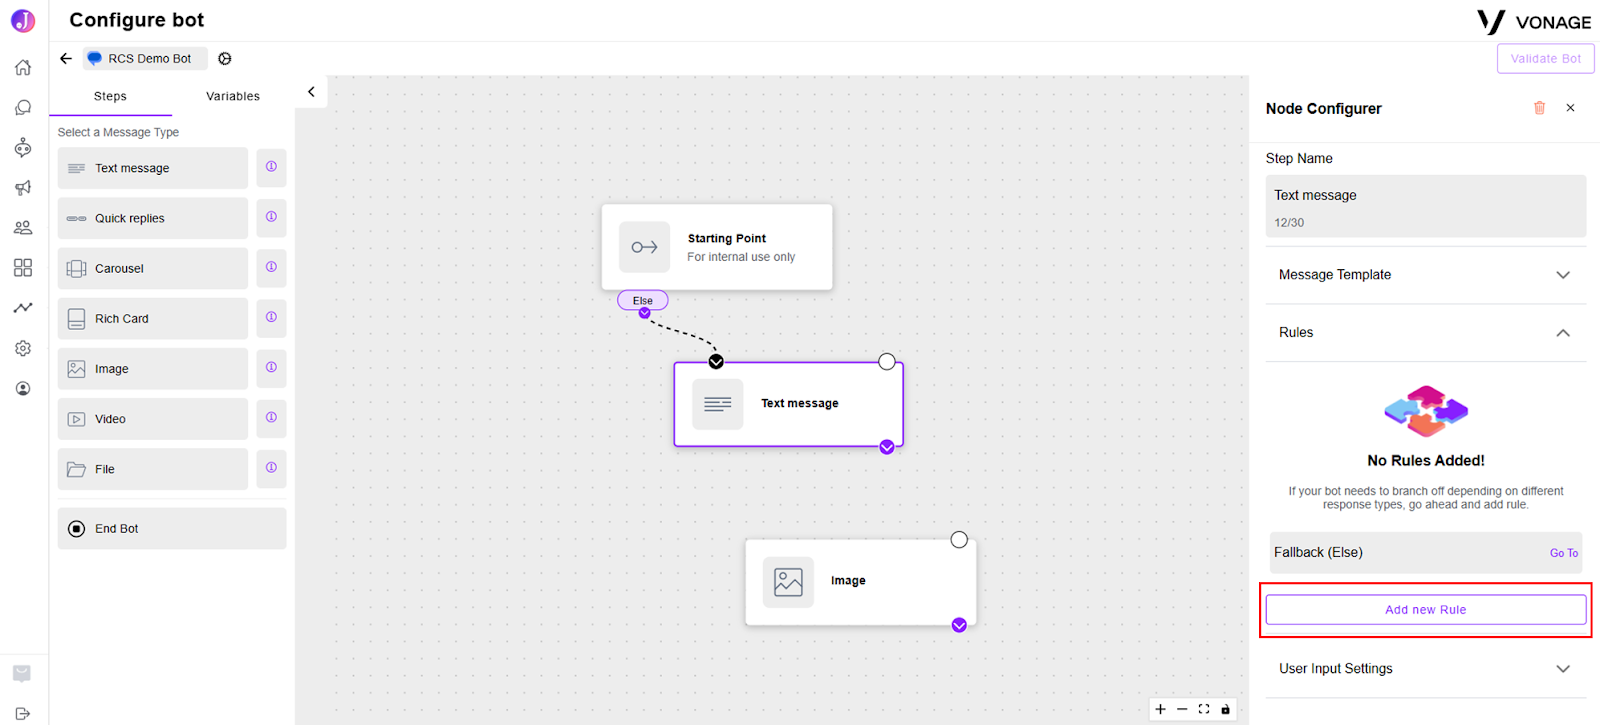Click Image node's top-right circle handle
This screenshot has width=1600, height=725.
[x=959, y=540]
